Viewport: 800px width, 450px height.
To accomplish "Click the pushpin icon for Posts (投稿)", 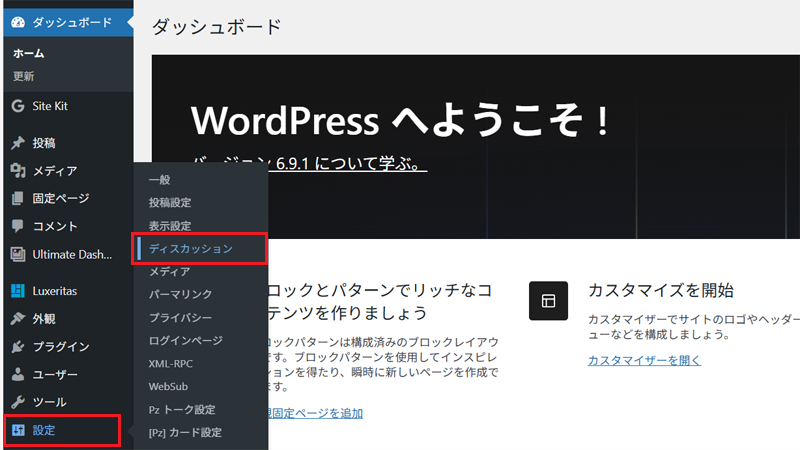I will pos(17,143).
